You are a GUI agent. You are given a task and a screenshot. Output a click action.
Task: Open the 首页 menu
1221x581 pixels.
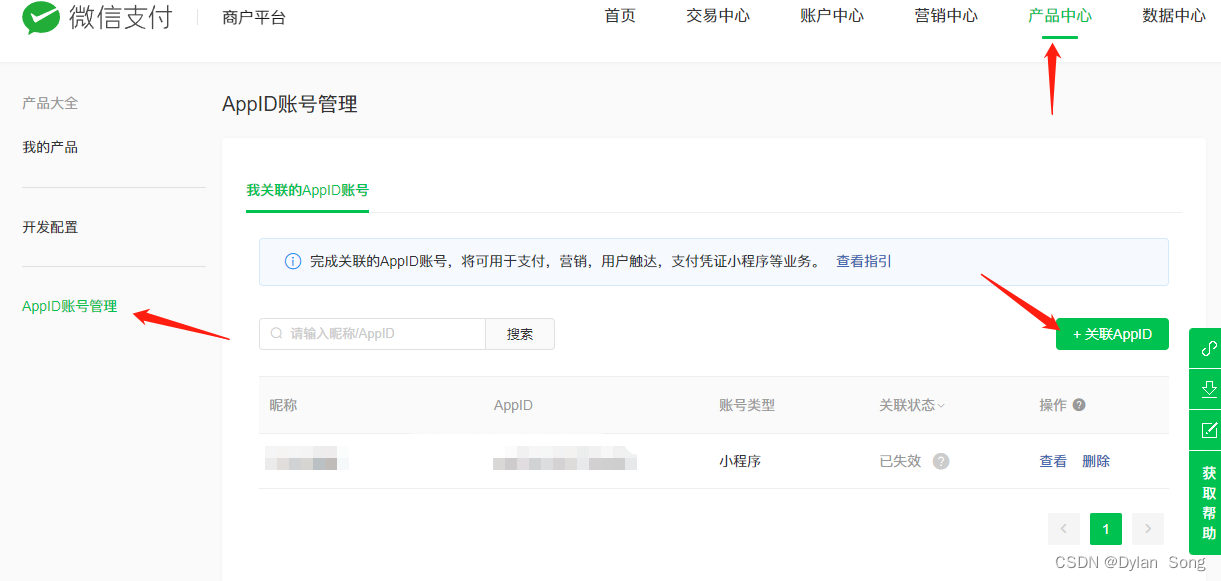pyautogui.click(x=620, y=15)
